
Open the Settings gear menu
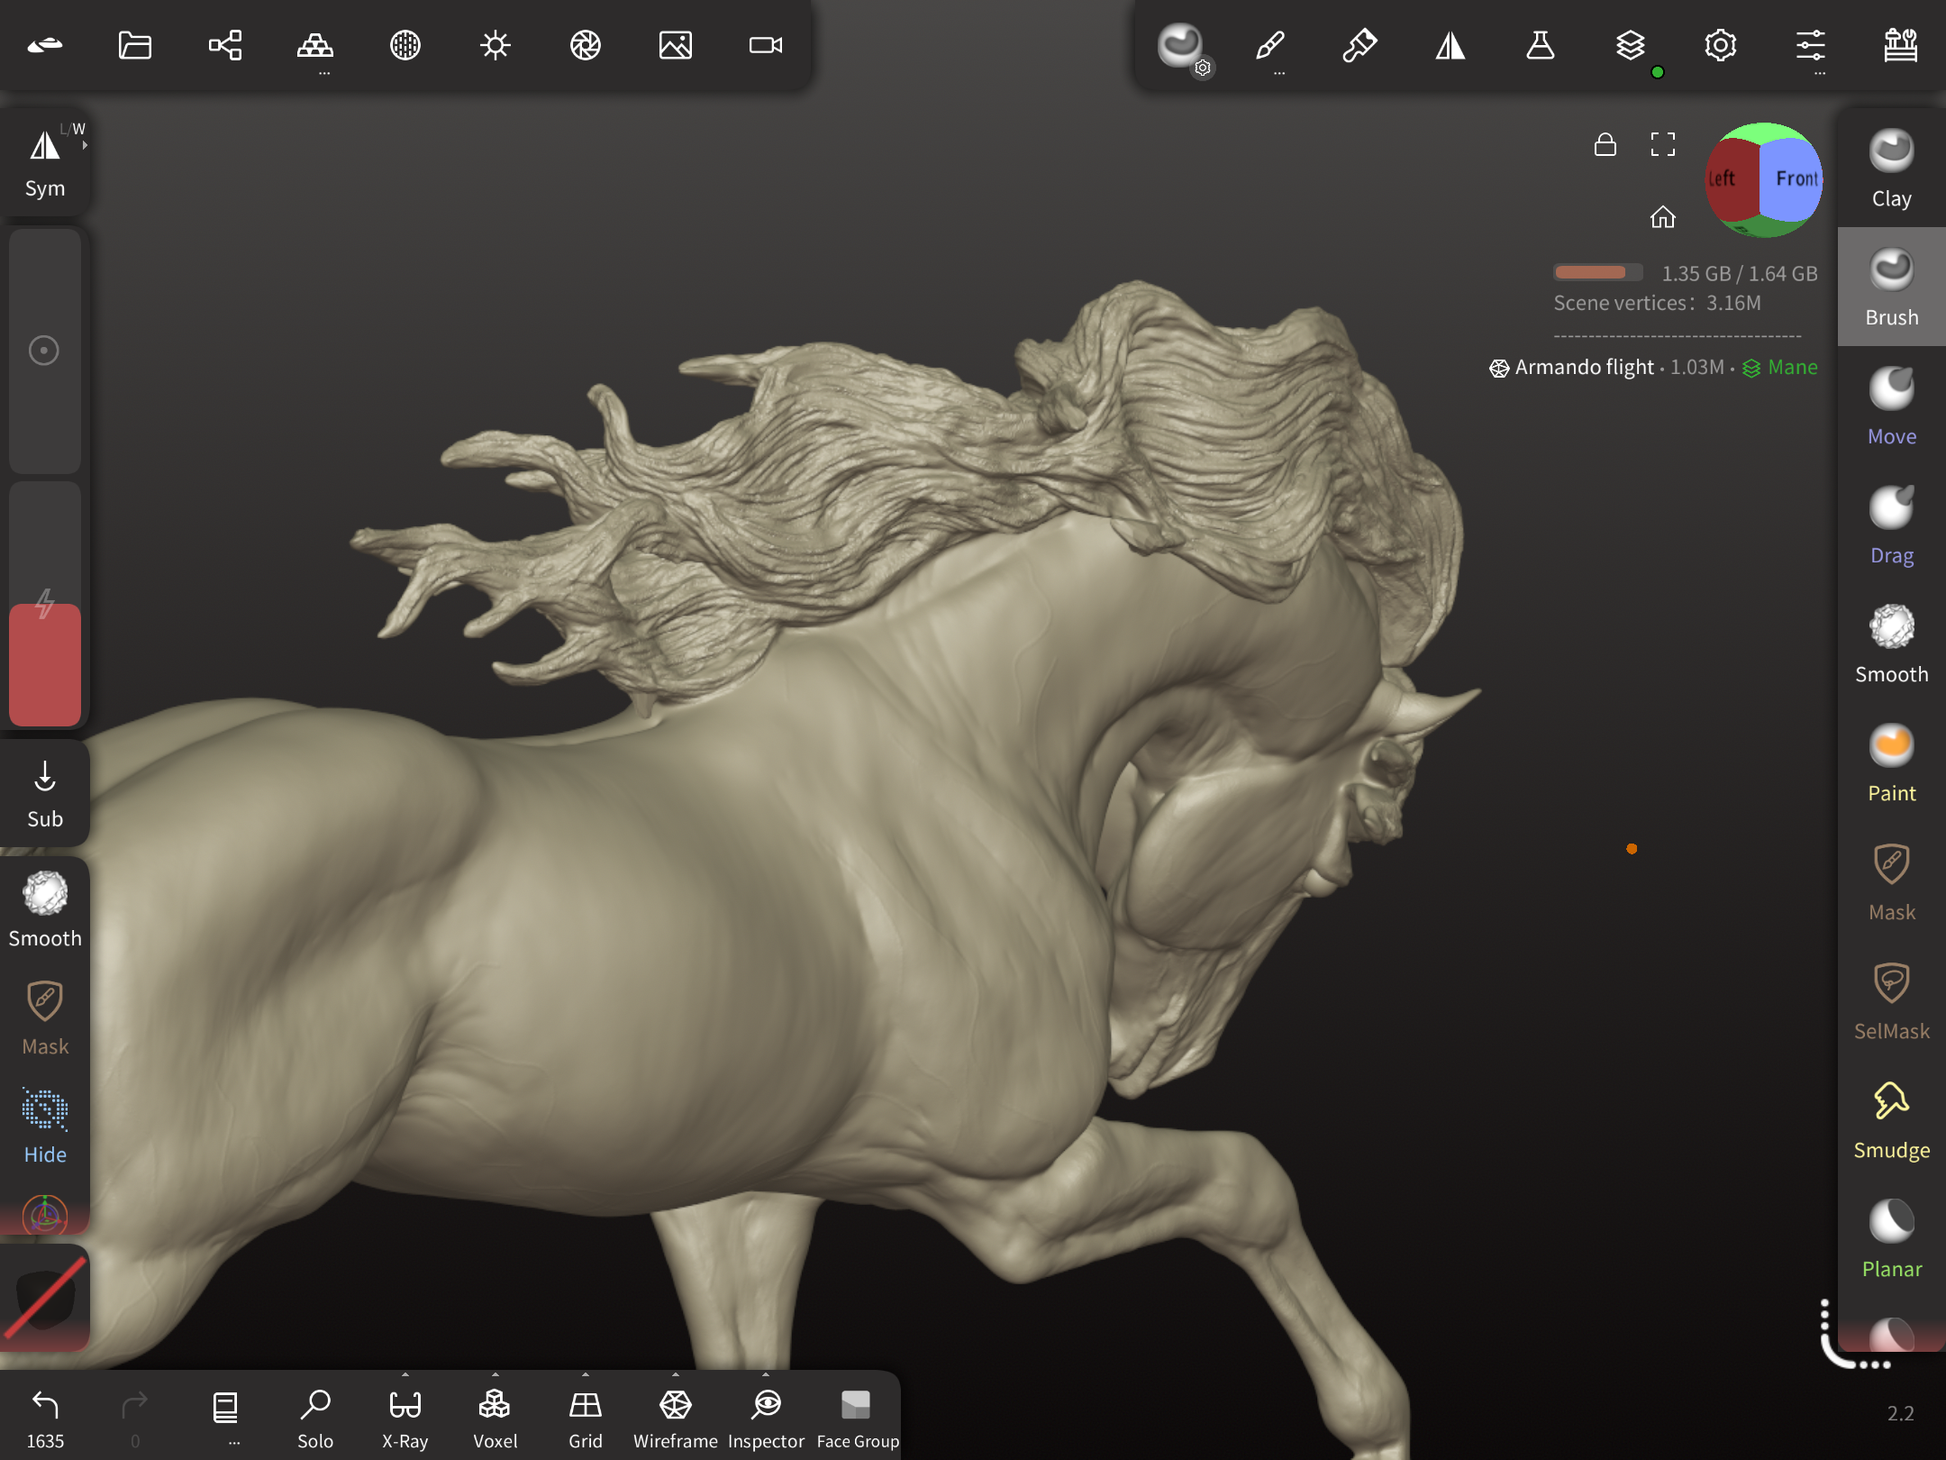(1720, 45)
